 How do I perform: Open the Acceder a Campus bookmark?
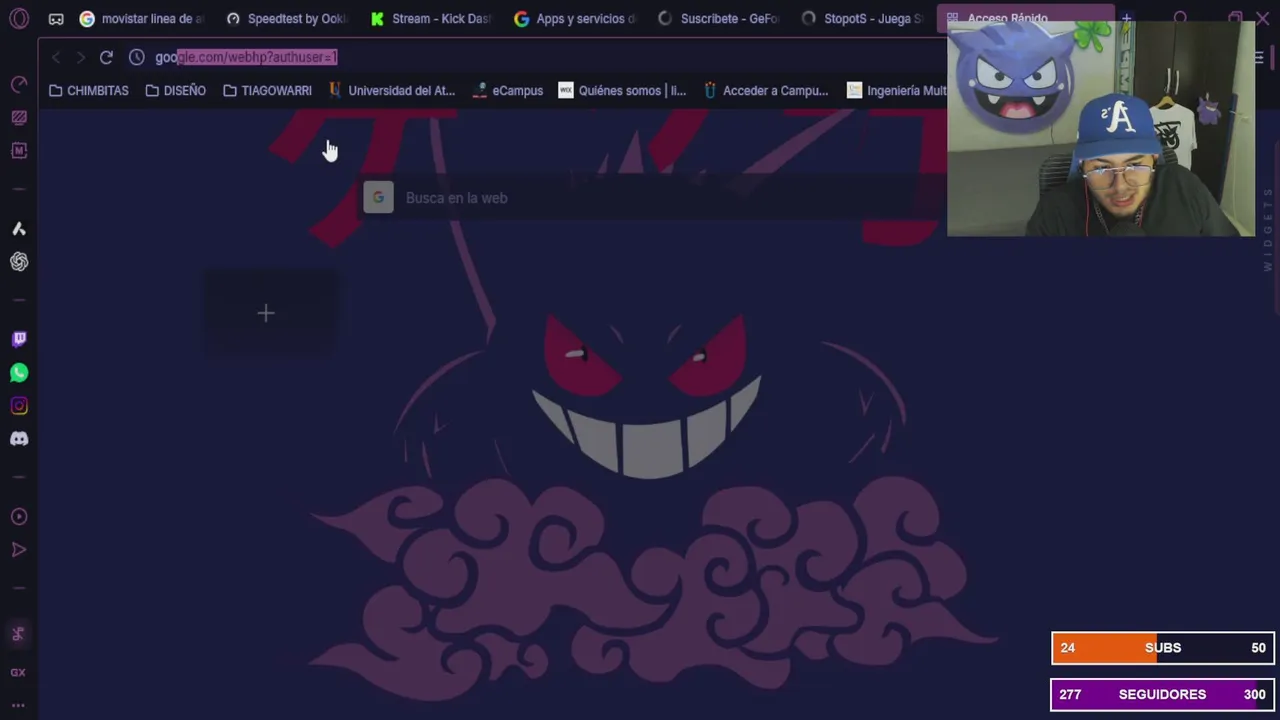(765, 91)
